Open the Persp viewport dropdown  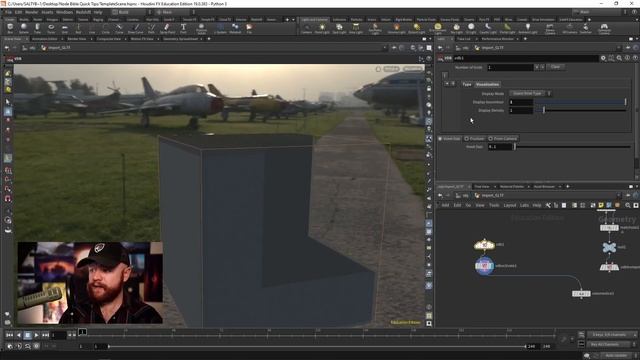point(391,69)
